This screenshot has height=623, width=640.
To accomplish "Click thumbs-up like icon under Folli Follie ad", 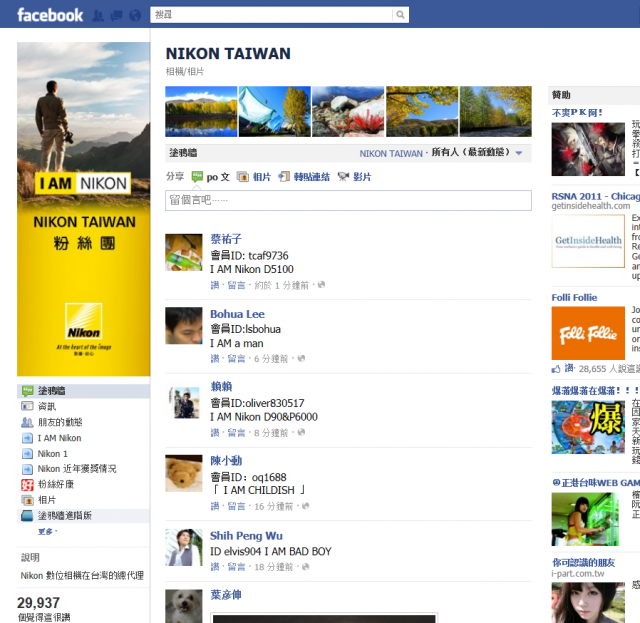I will [556, 369].
